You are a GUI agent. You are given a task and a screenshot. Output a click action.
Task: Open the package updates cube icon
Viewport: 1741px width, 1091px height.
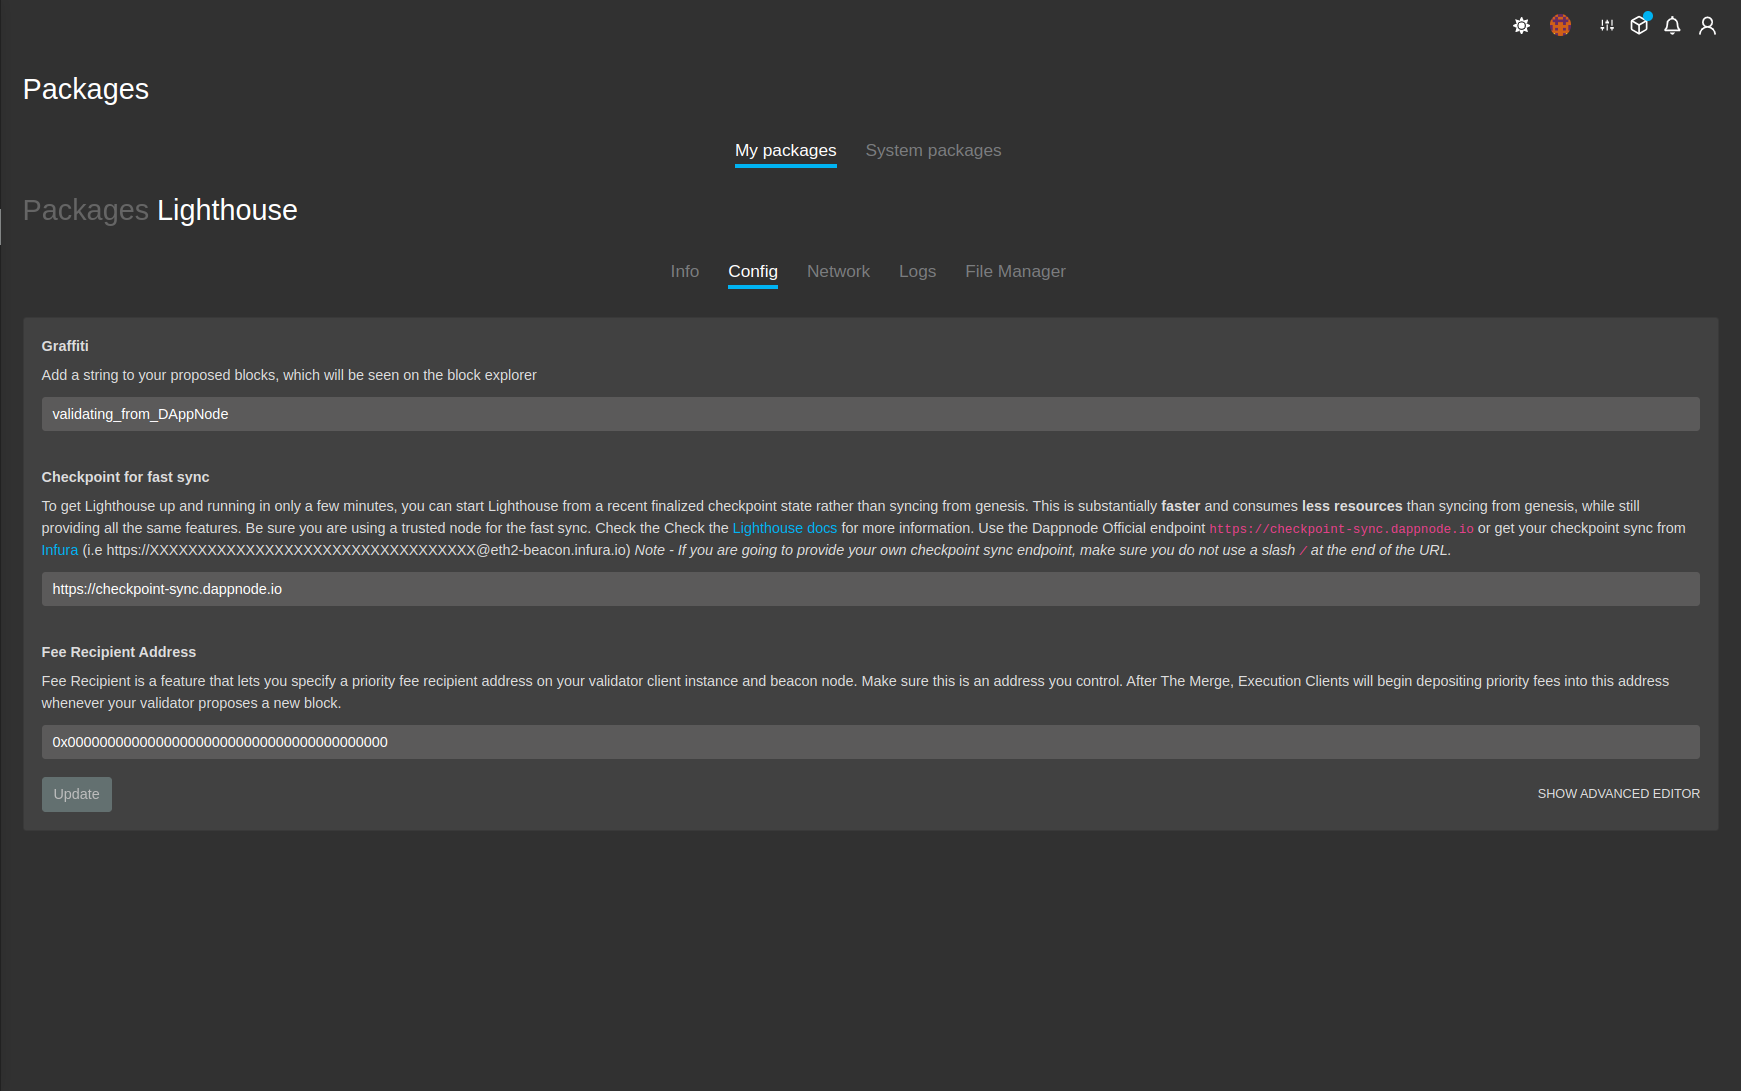point(1639,25)
